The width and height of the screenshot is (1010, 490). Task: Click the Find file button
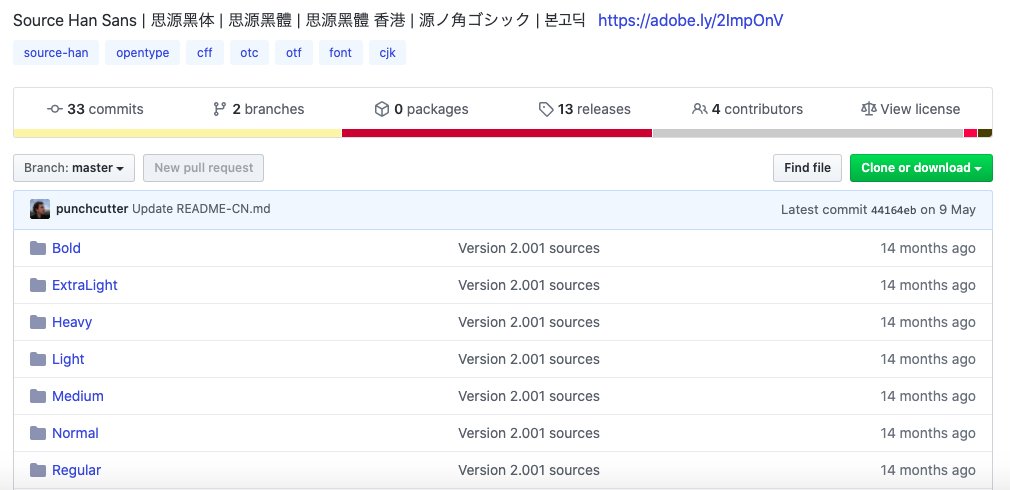[x=807, y=168]
